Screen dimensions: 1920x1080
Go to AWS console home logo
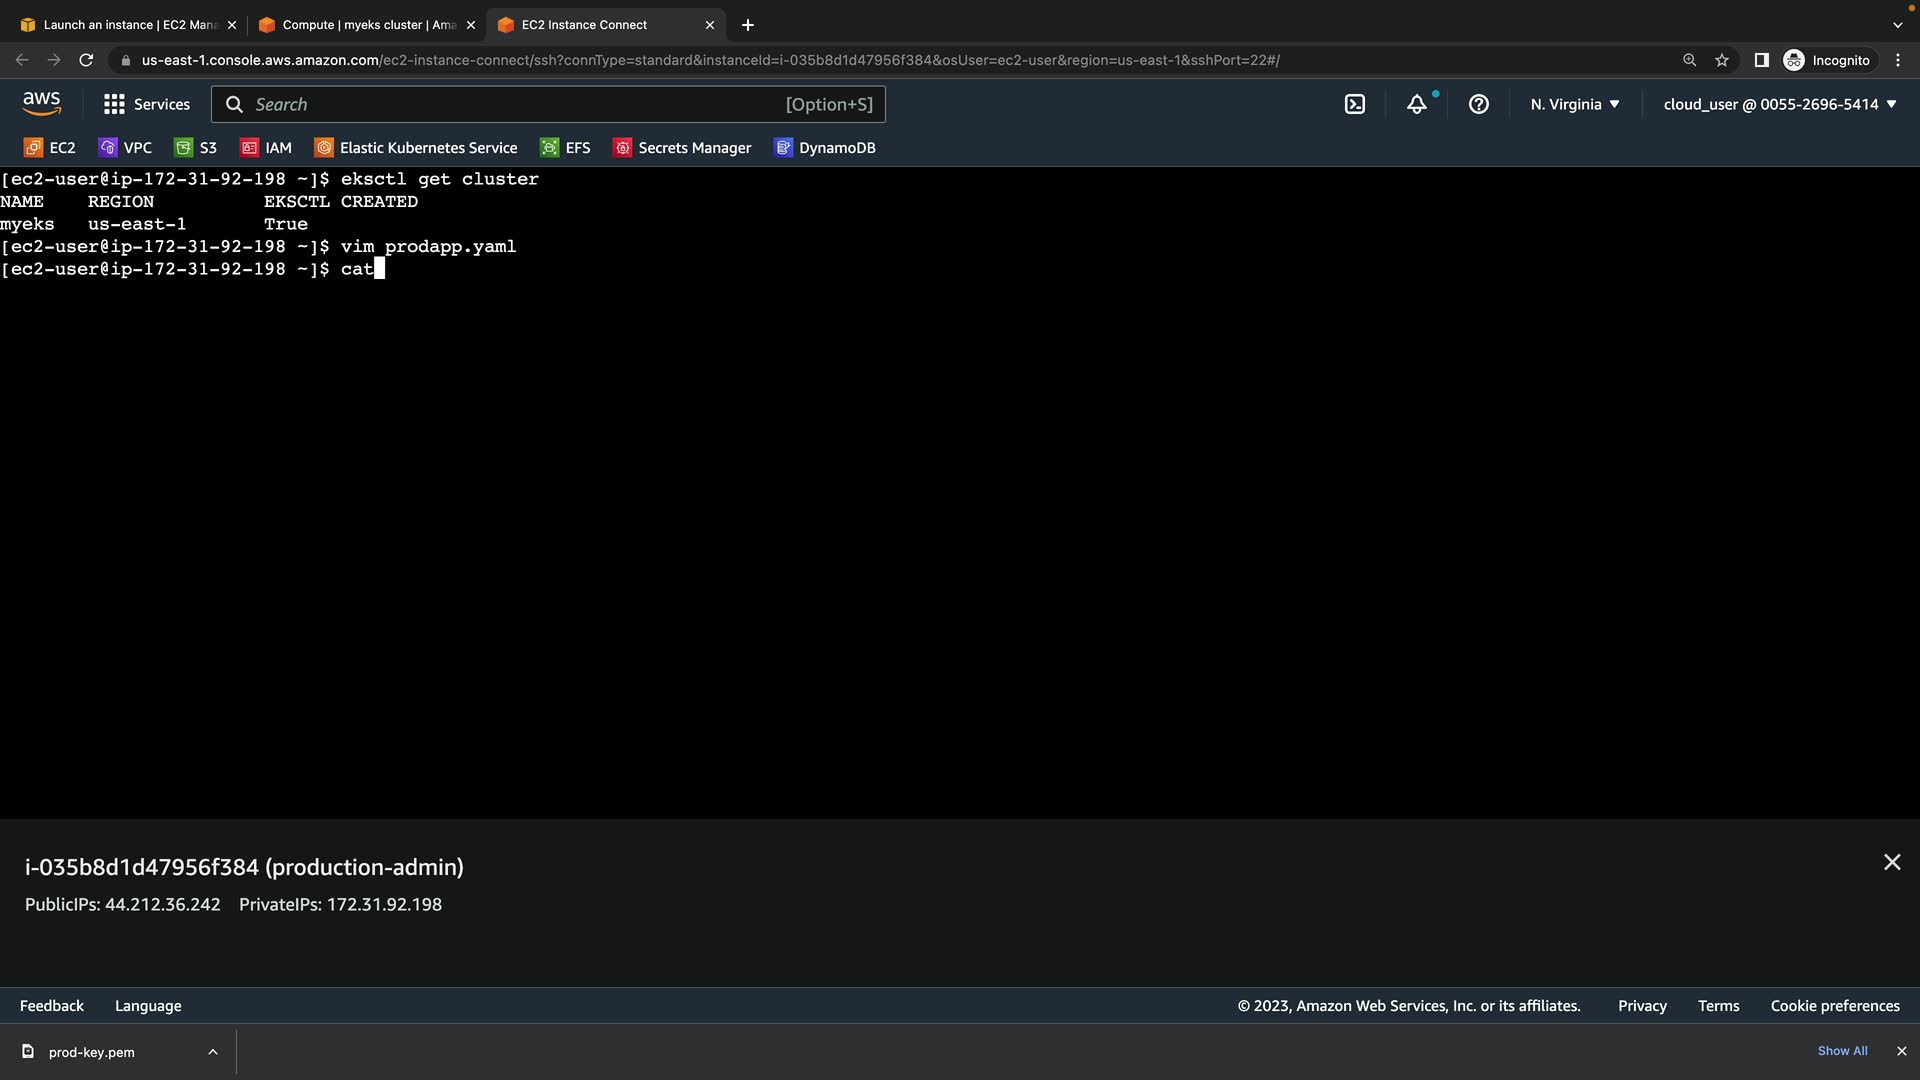pyautogui.click(x=42, y=103)
